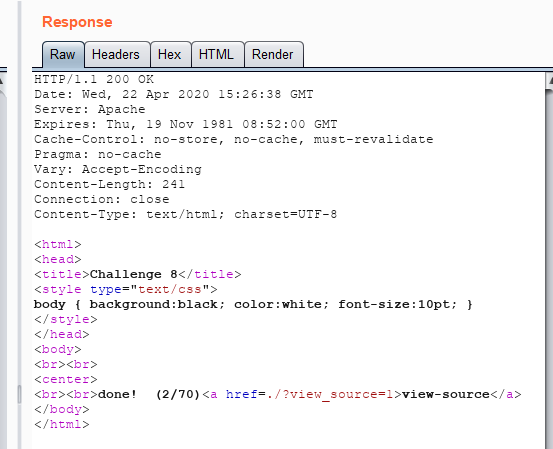553x449 pixels.
Task: Click the 'Challenge 8' title text
Action: pyautogui.click(x=134, y=274)
